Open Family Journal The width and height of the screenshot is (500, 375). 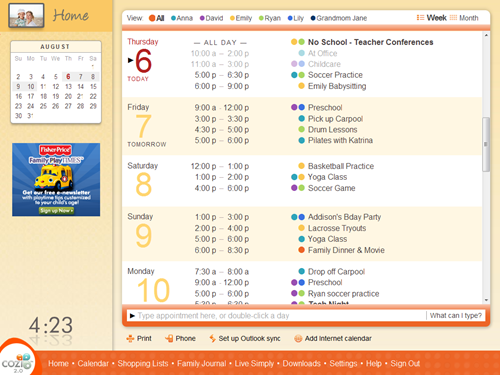click(201, 363)
